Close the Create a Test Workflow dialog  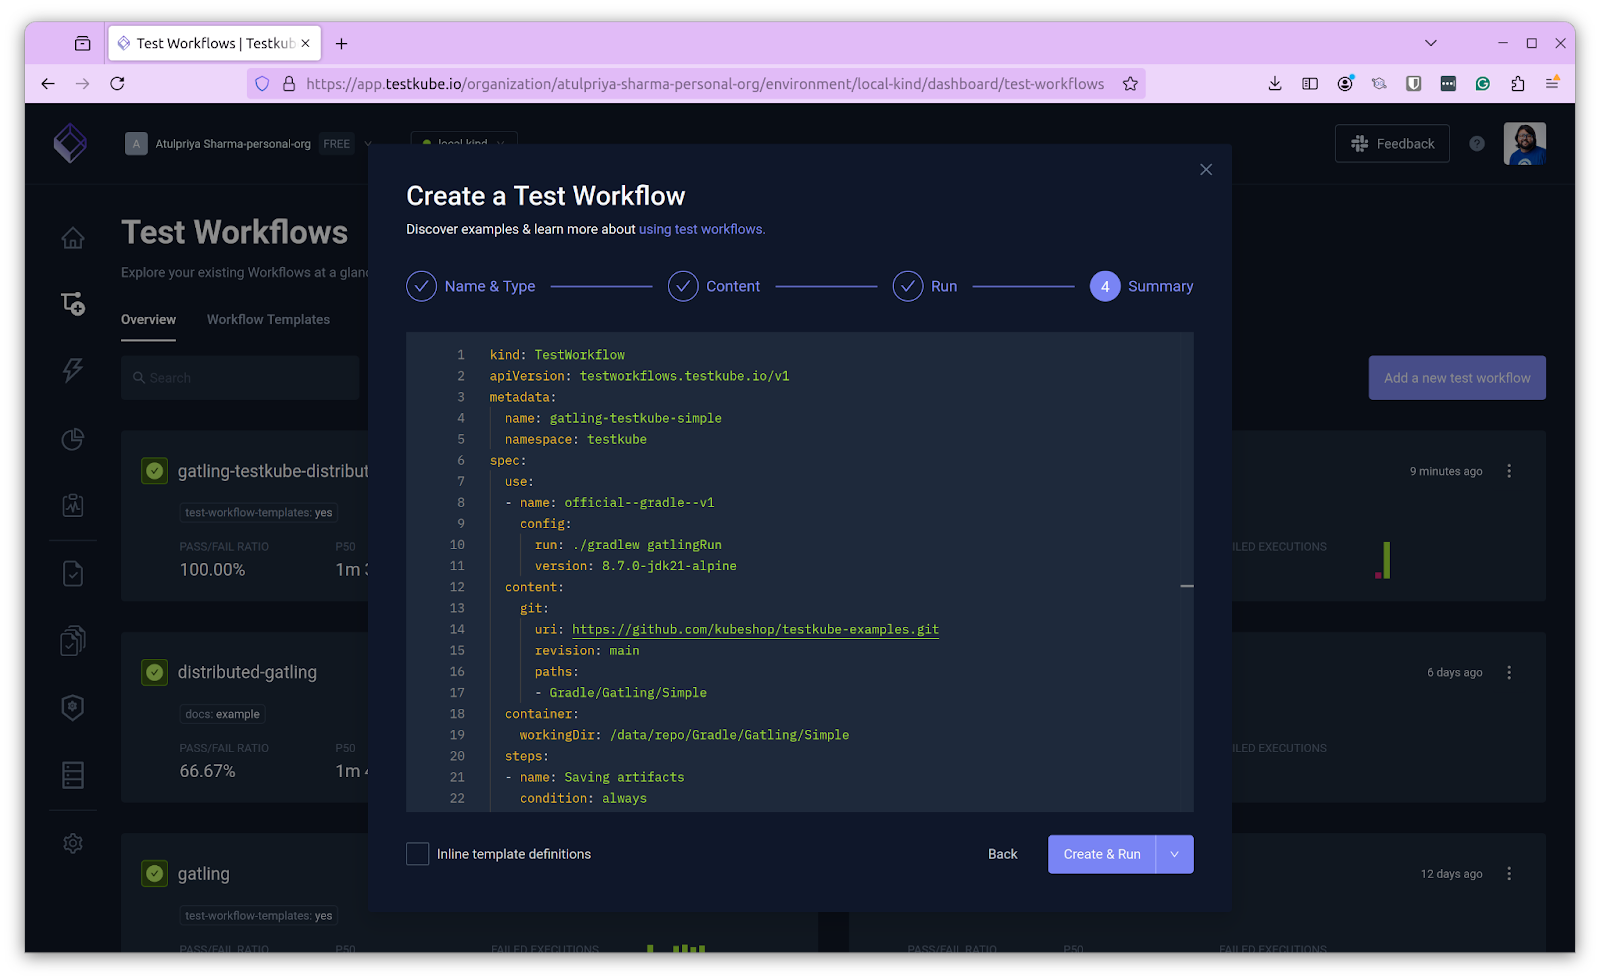point(1206,170)
